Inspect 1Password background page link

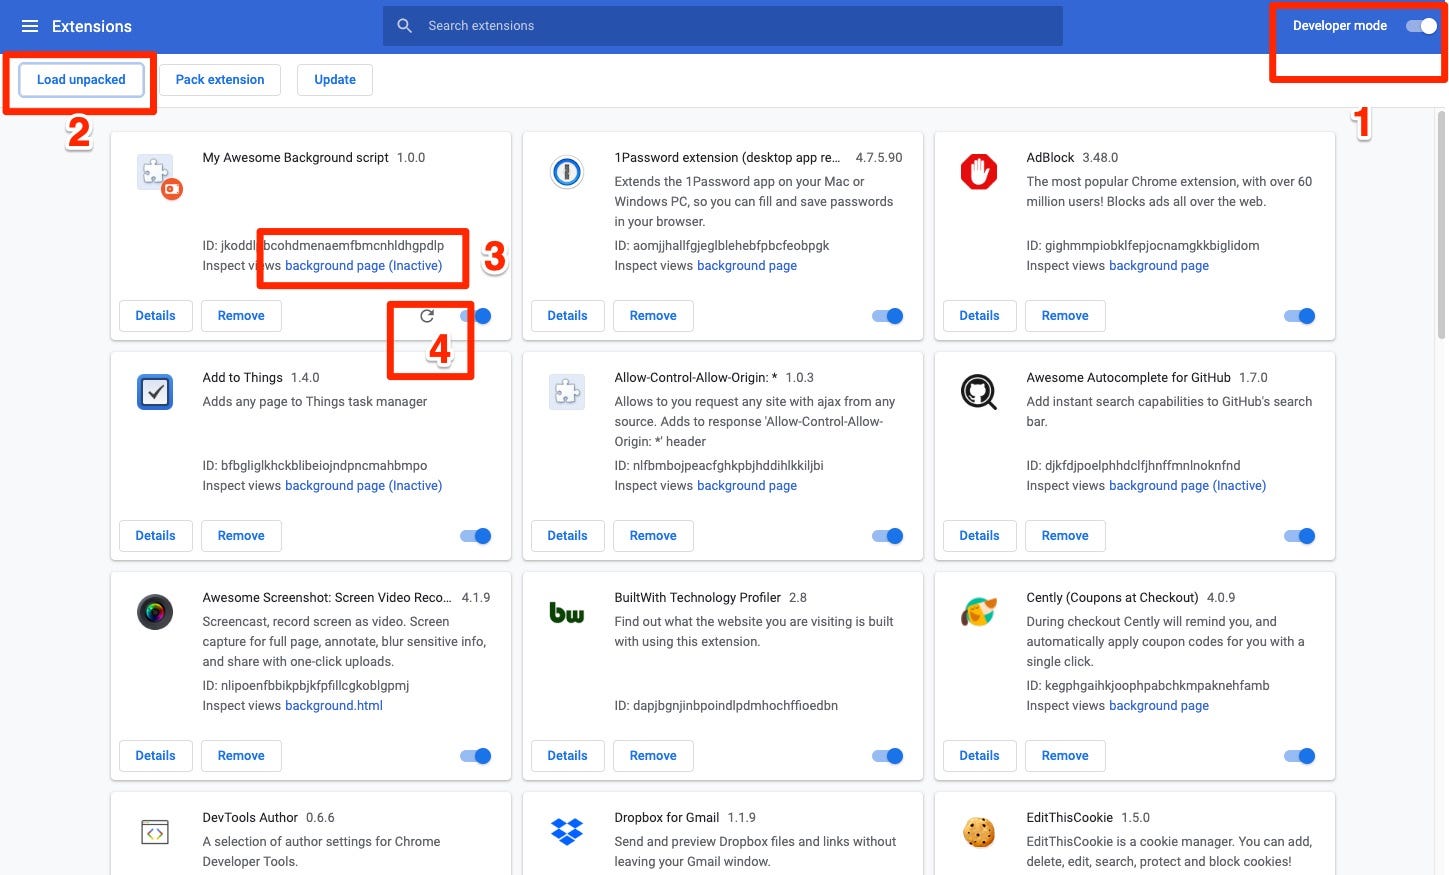tap(747, 266)
